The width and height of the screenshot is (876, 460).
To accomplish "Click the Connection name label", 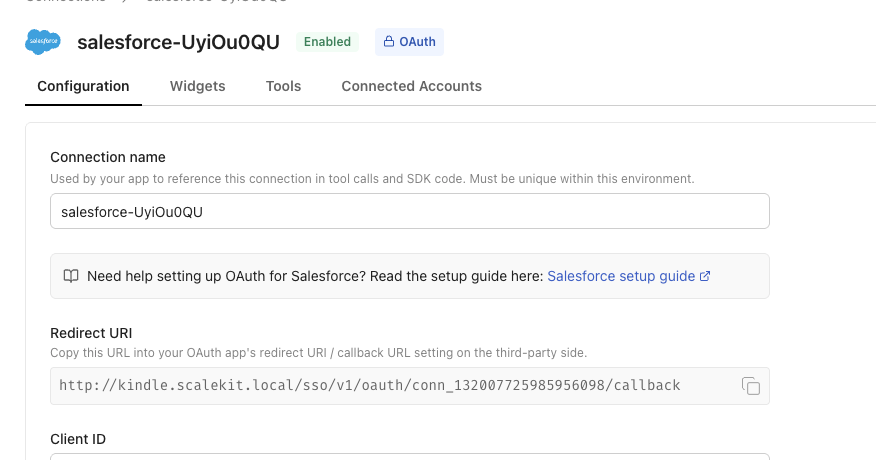I will click(108, 157).
